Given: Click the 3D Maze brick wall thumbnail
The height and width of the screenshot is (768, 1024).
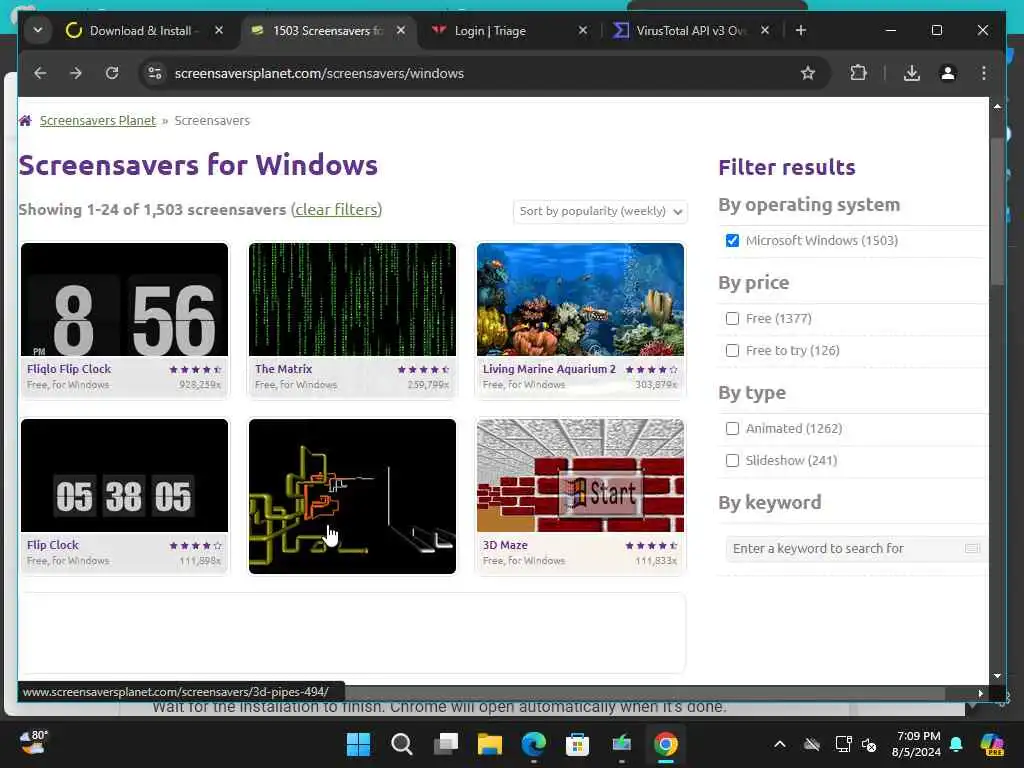Looking at the screenshot, I should (x=581, y=475).
